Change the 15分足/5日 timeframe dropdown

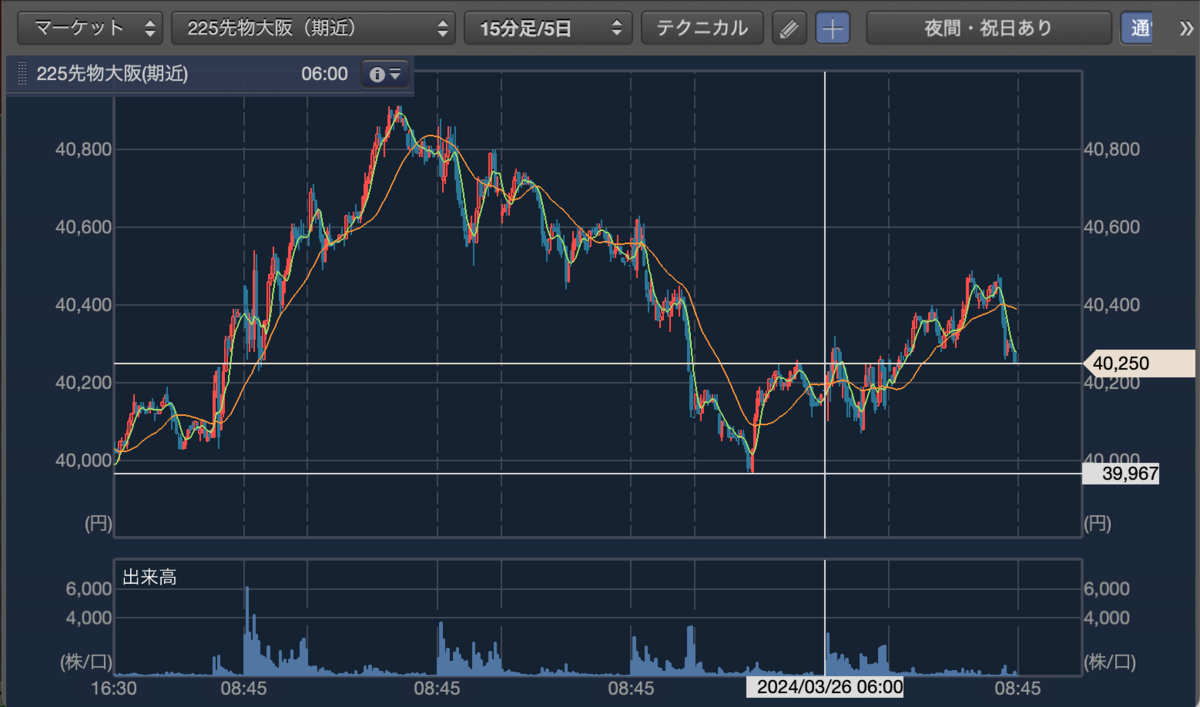pos(548,28)
